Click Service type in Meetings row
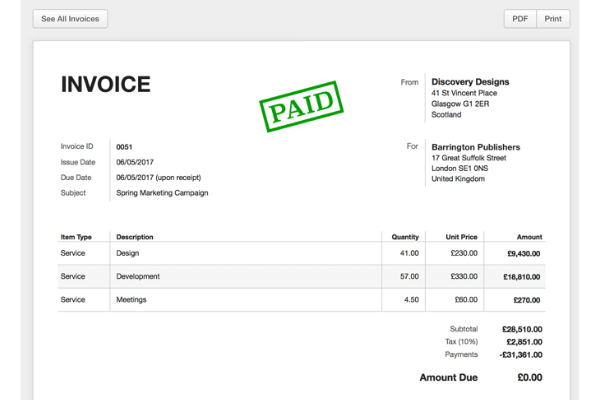This screenshot has height=400, width=600. [73, 300]
